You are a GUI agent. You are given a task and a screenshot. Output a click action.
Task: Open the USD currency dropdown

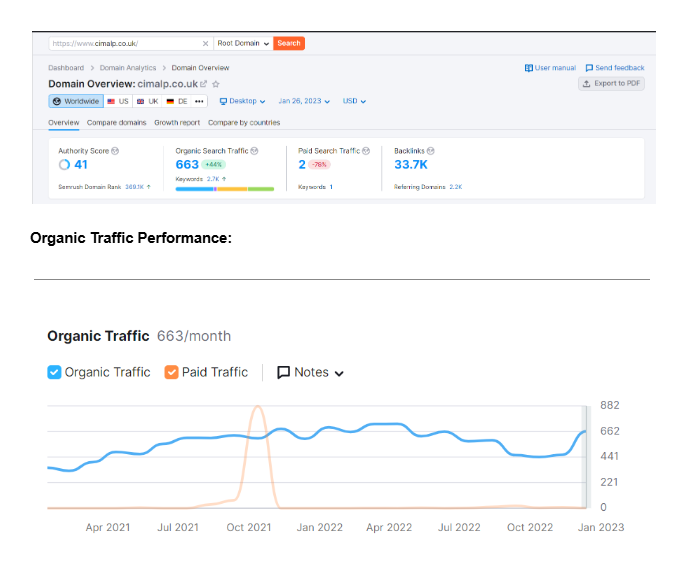click(x=354, y=101)
